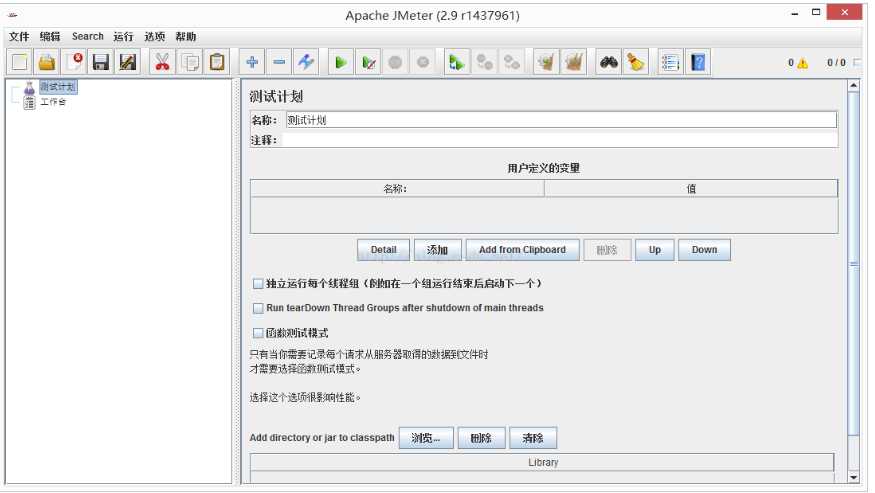875x493 pixels.
Task: Click 删除 button beside classpath browse
Action: tap(481, 438)
